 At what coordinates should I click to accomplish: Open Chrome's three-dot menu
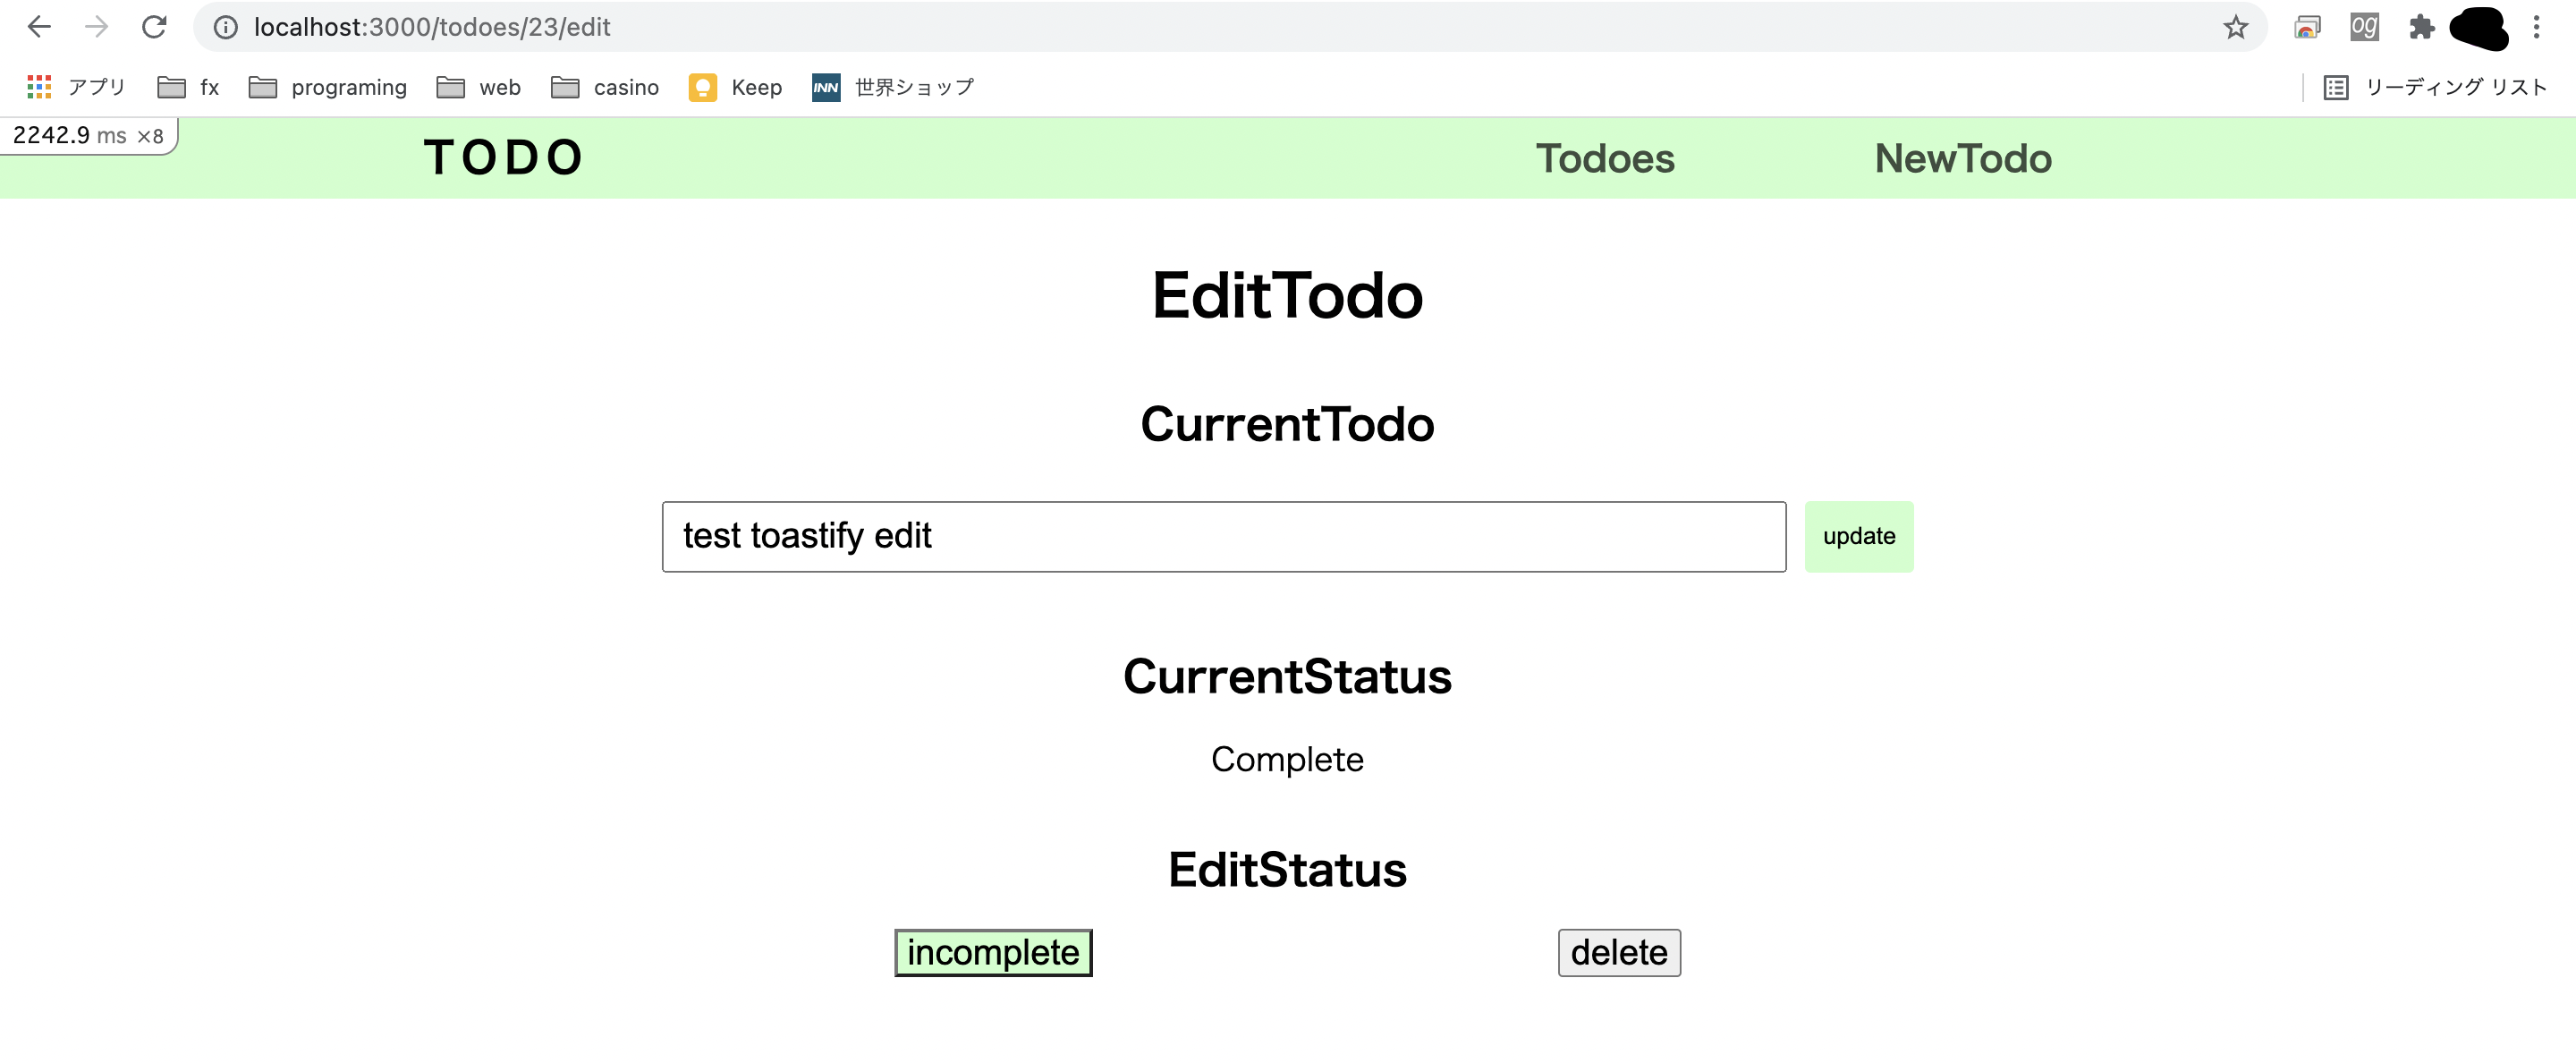(x=2536, y=27)
